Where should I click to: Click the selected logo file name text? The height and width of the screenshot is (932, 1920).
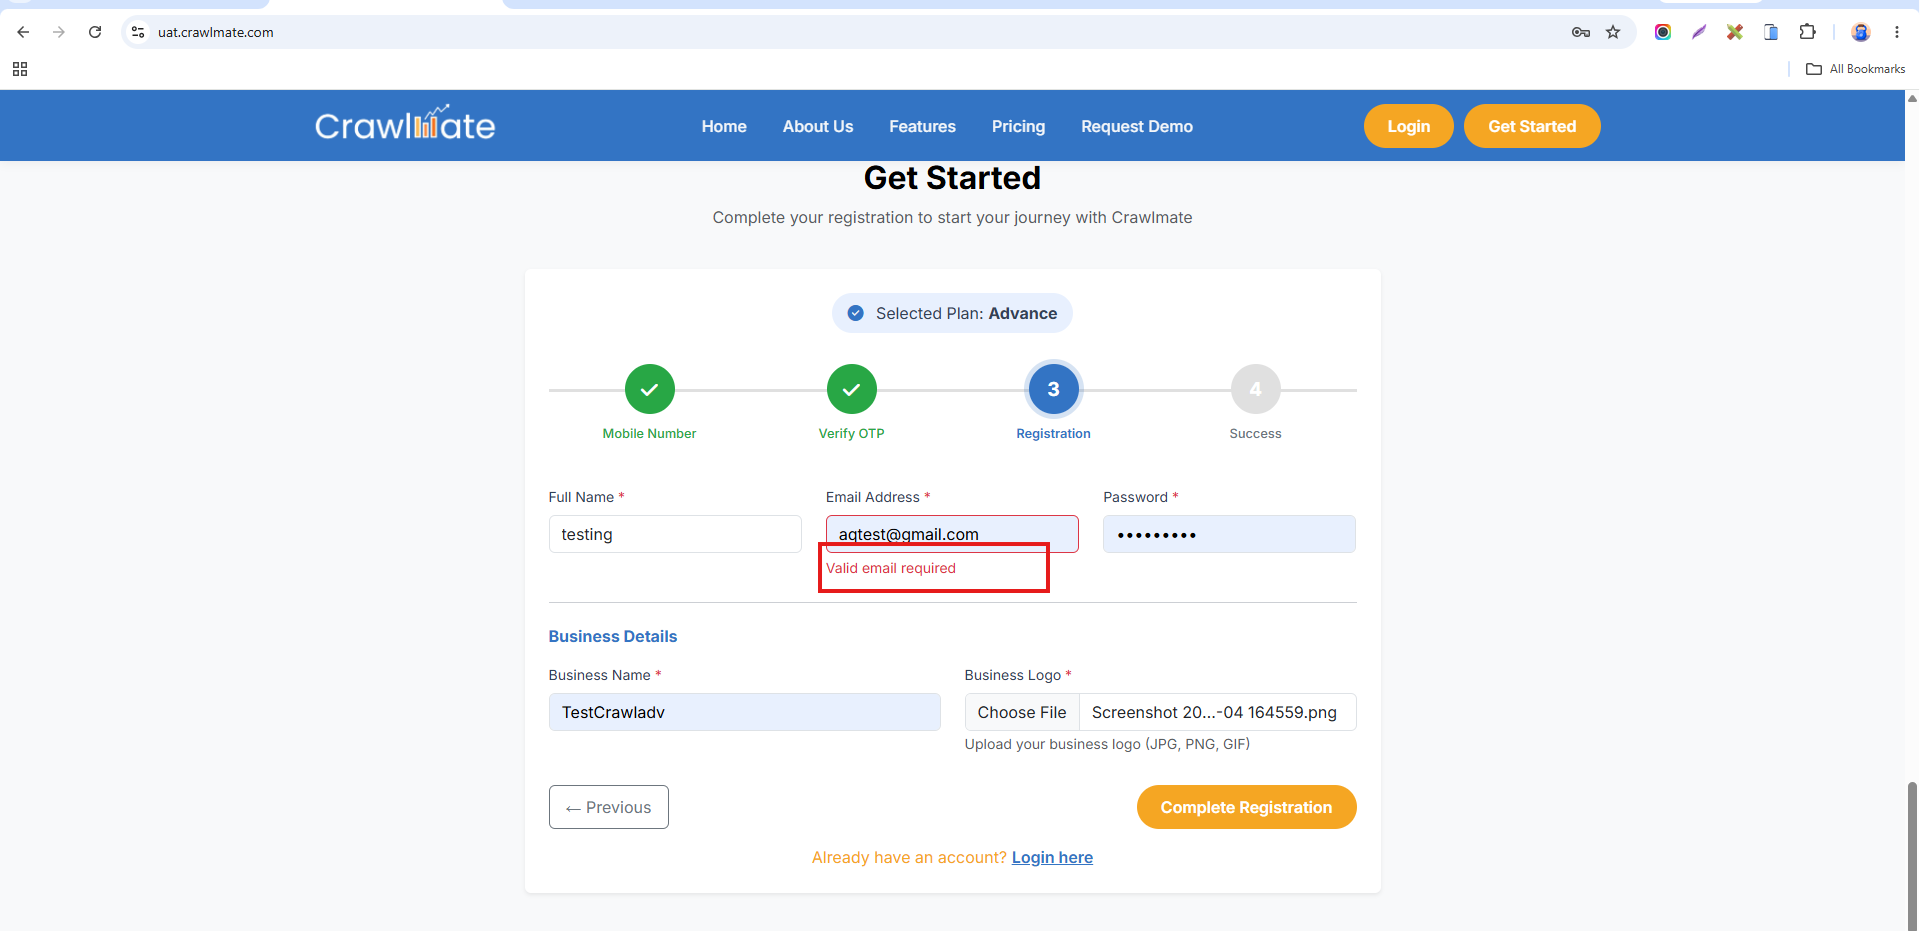point(1214,712)
